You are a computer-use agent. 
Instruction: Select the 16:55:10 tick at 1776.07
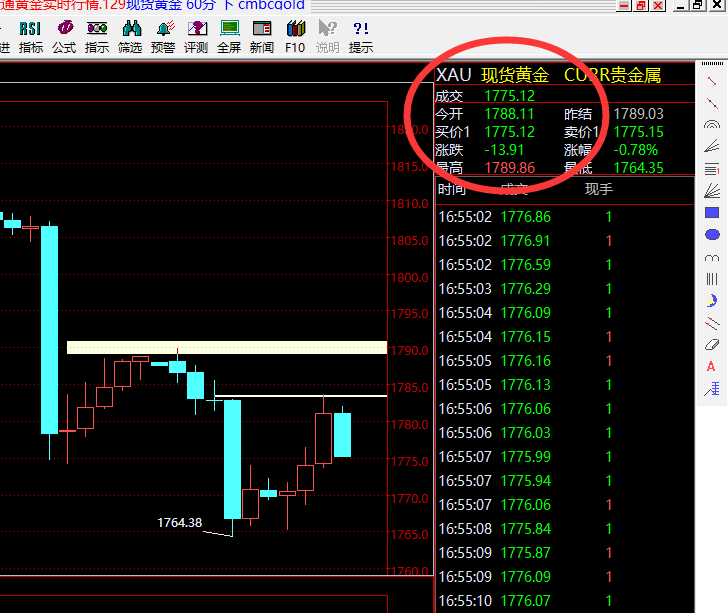(565, 601)
